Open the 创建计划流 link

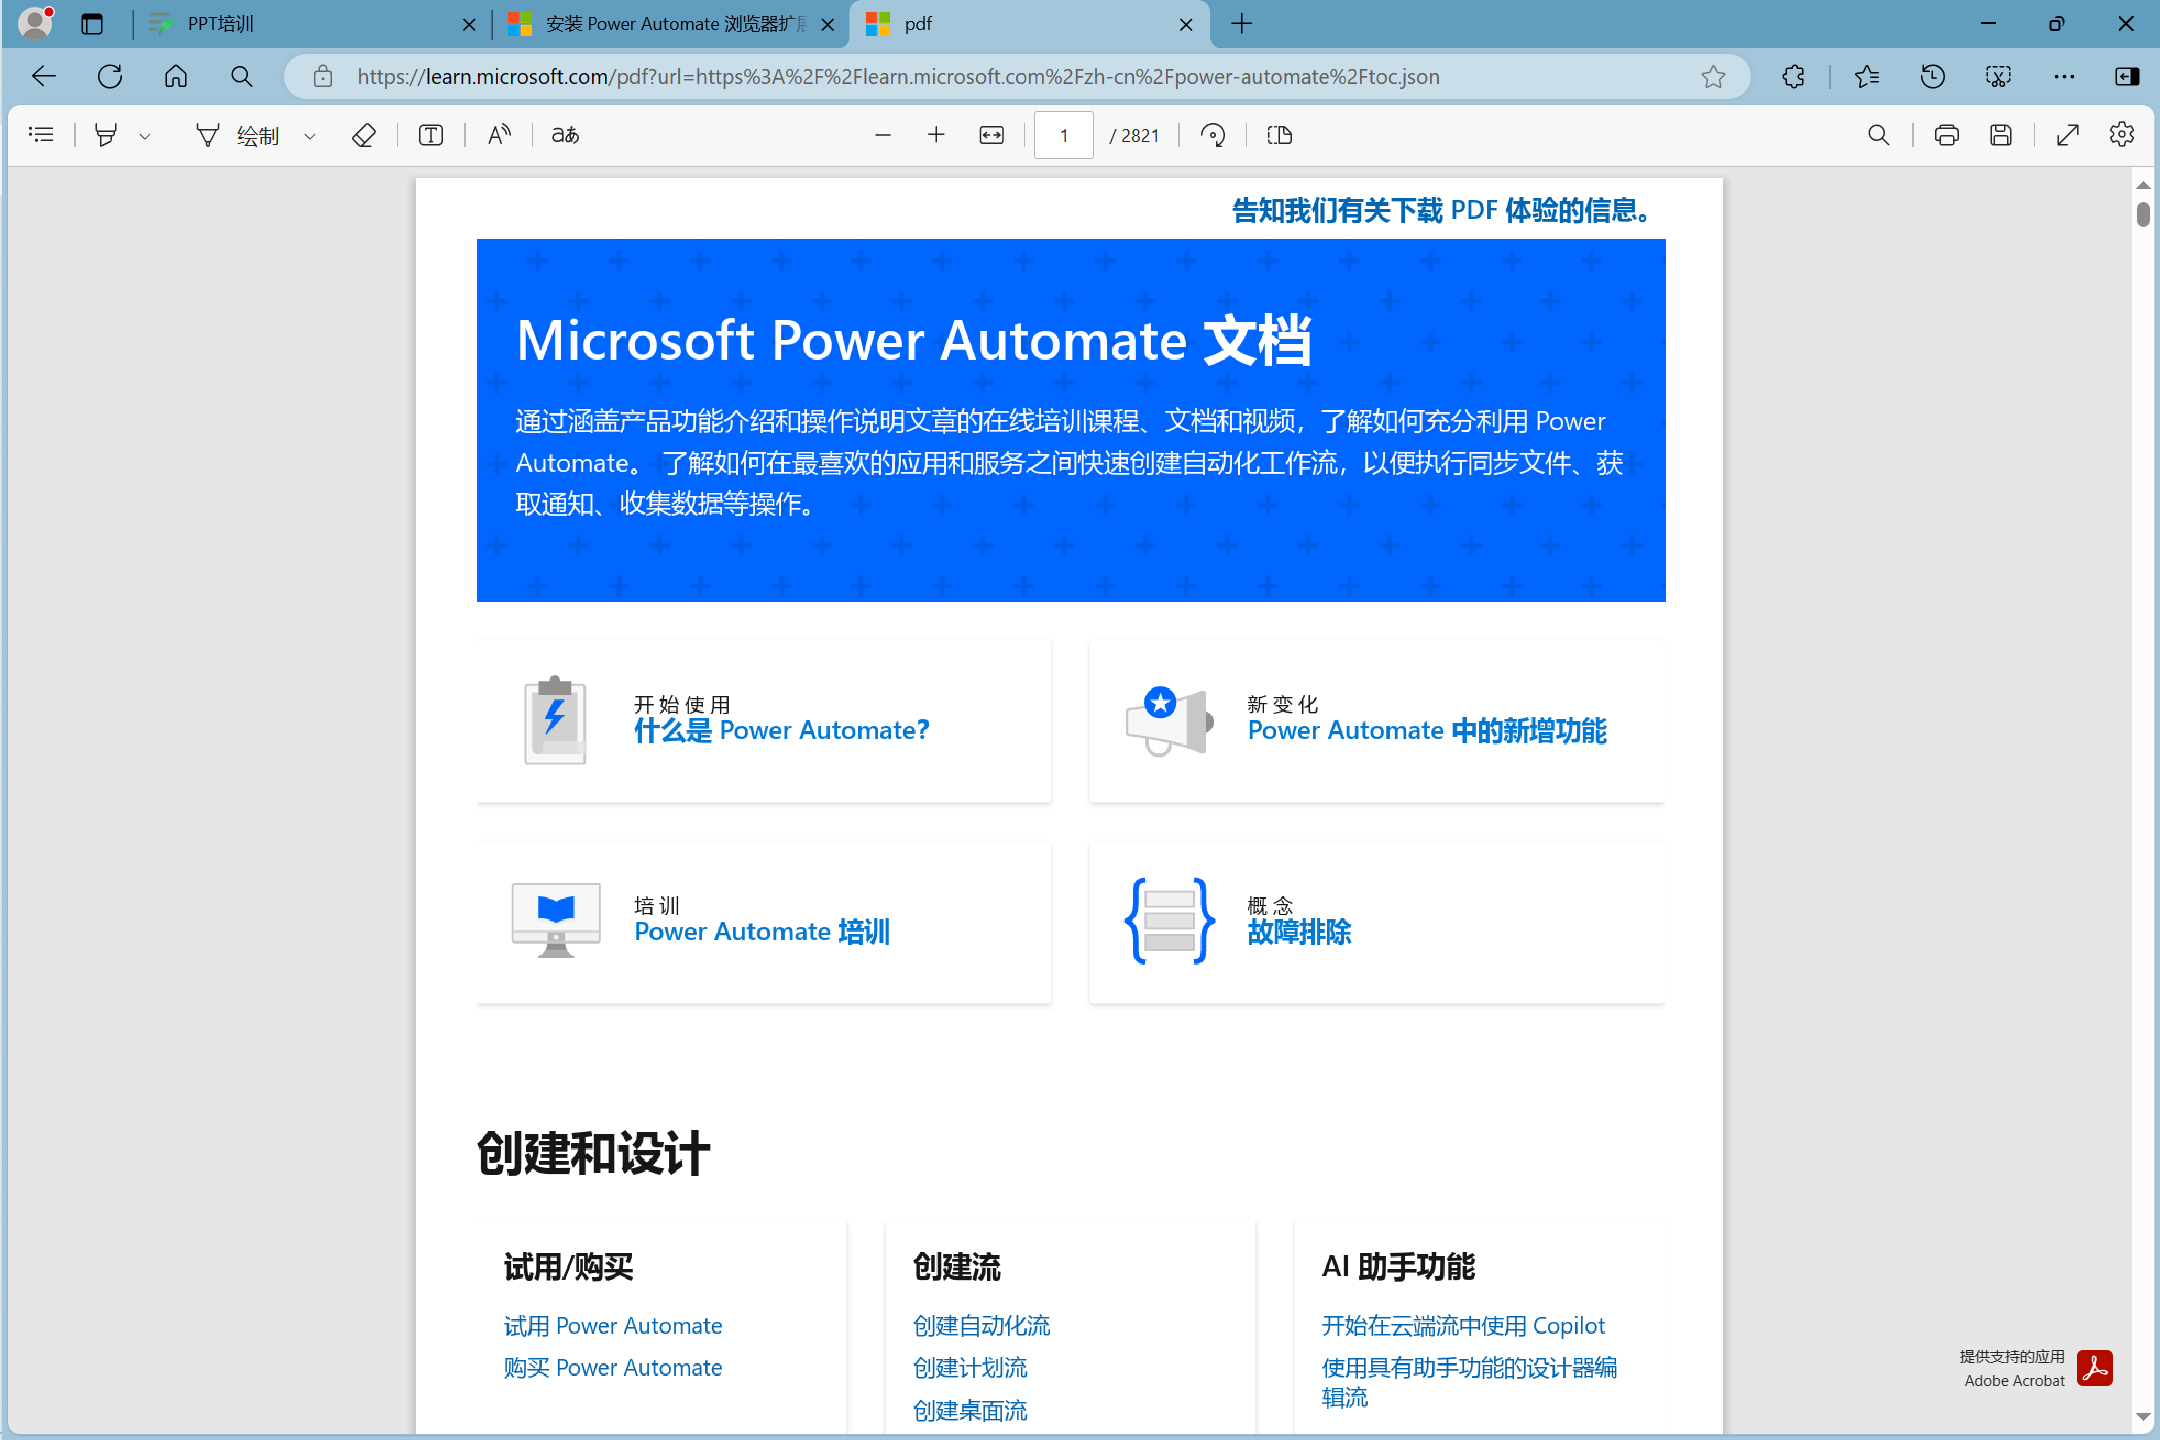click(x=970, y=1368)
